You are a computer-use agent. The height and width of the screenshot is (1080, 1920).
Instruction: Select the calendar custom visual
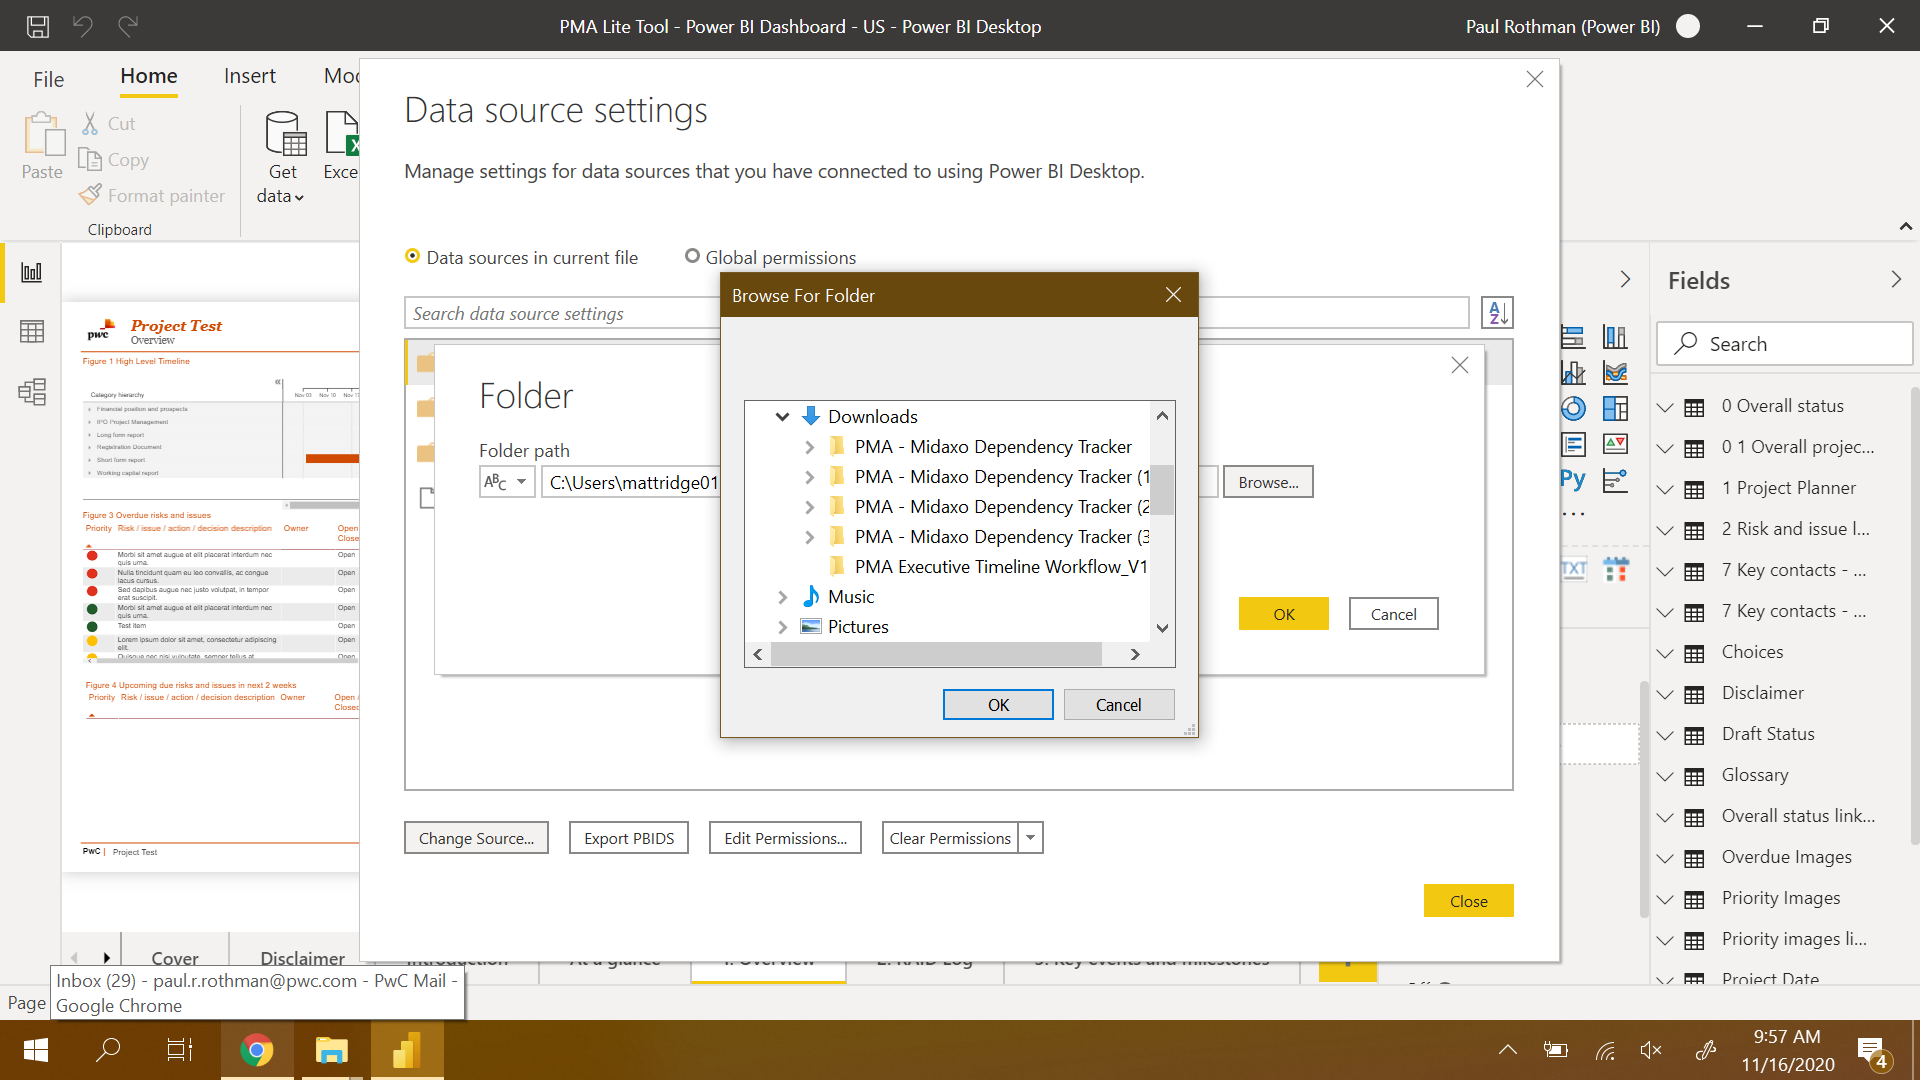click(x=1616, y=569)
